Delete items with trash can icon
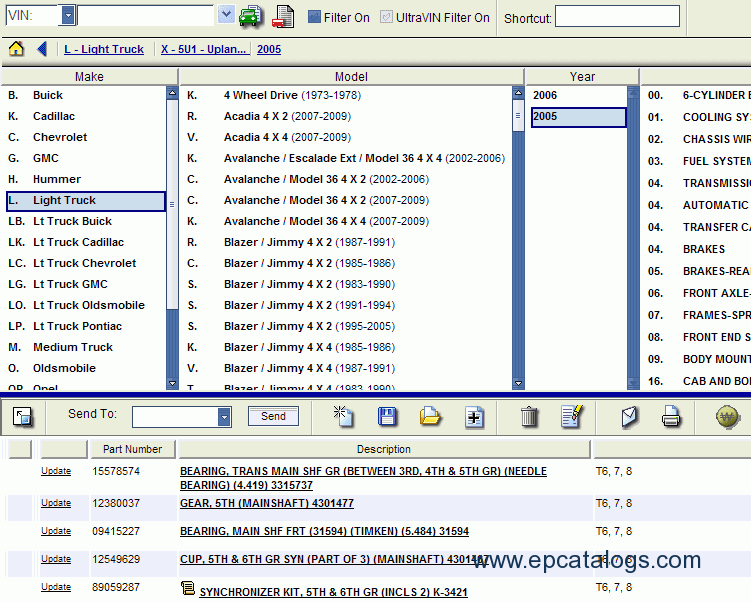Image resolution: width=751 pixels, height=602 pixels. tap(529, 417)
